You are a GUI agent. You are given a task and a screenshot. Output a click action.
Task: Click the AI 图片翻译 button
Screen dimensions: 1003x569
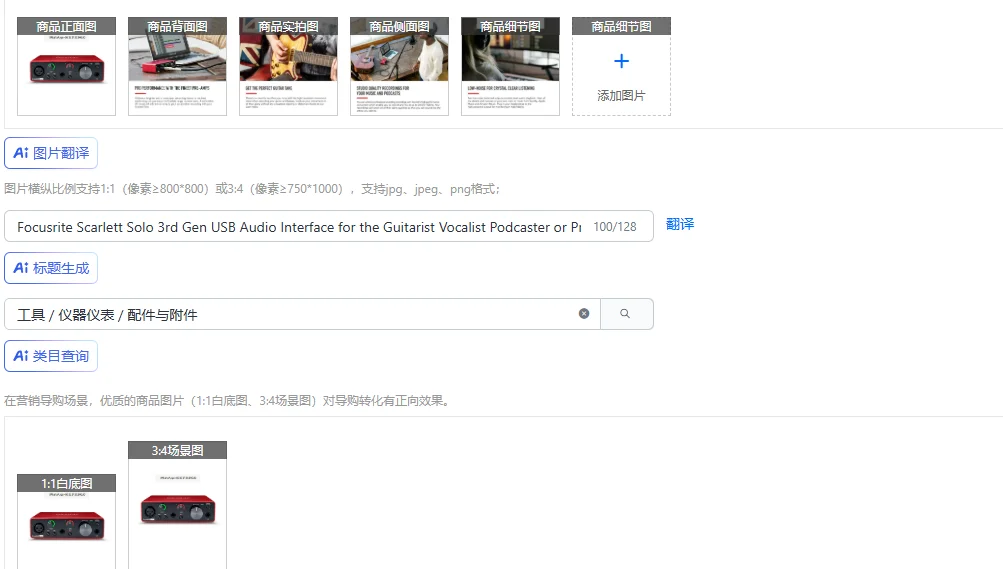coord(51,153)
